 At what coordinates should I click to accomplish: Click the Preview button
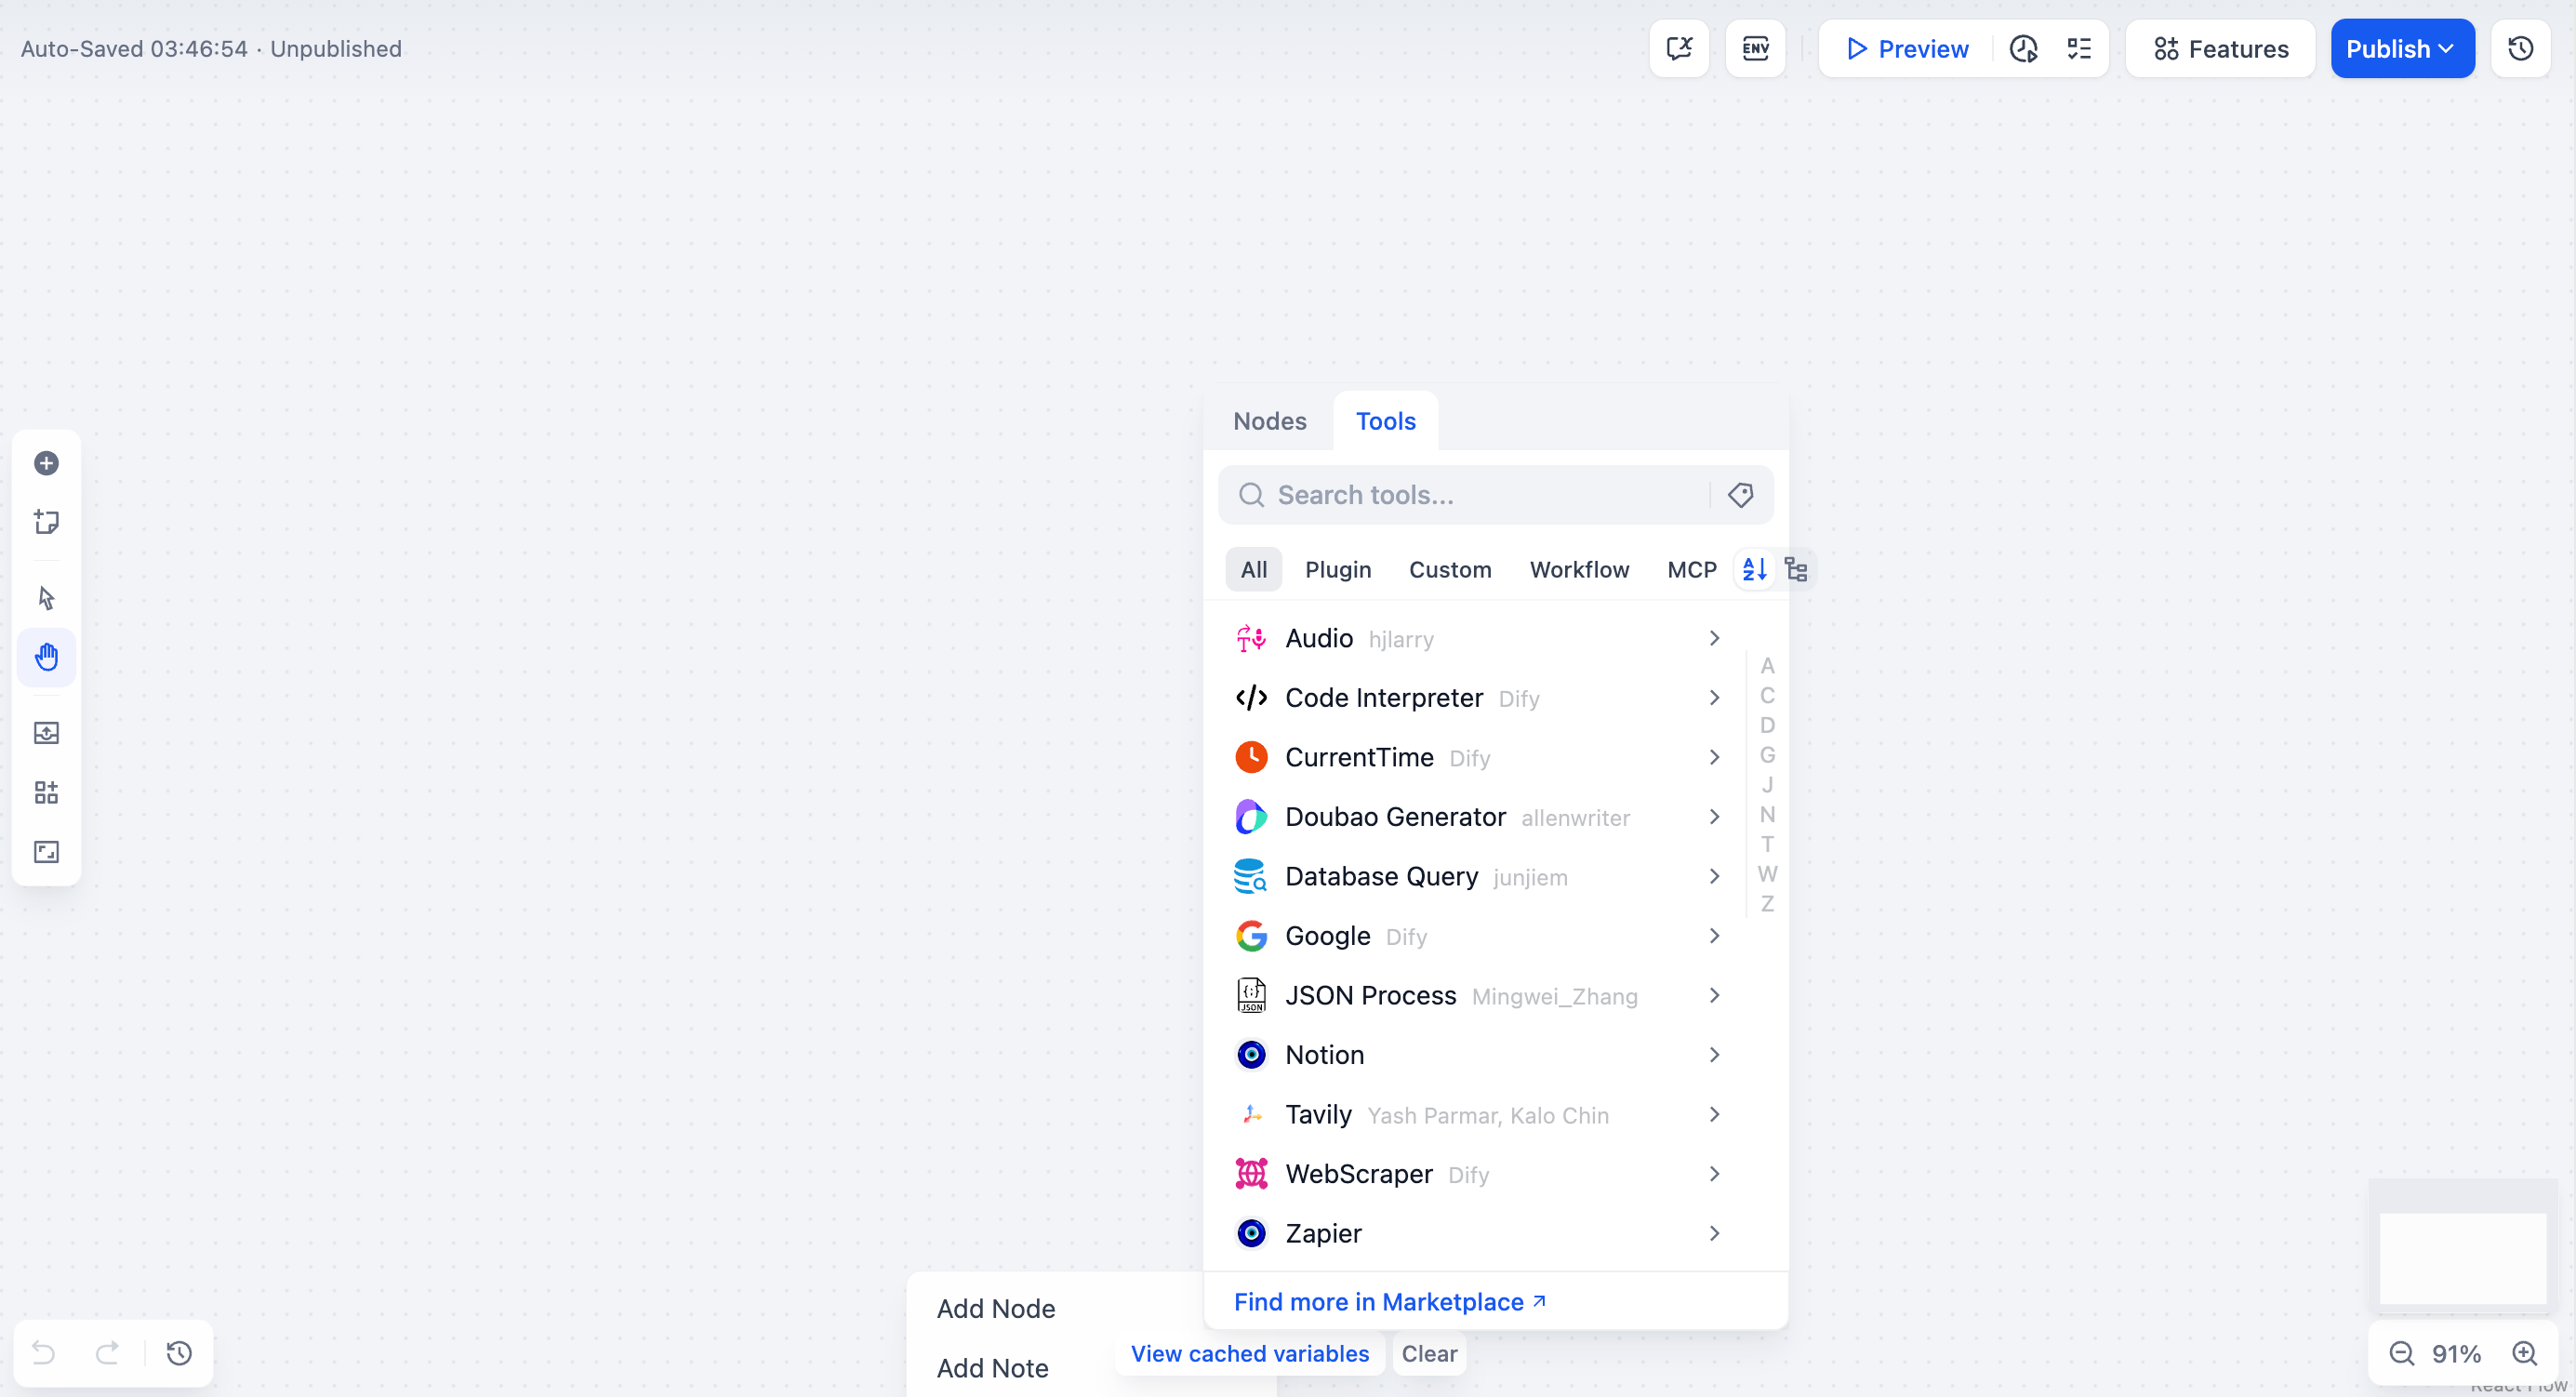coord(1907,48)
